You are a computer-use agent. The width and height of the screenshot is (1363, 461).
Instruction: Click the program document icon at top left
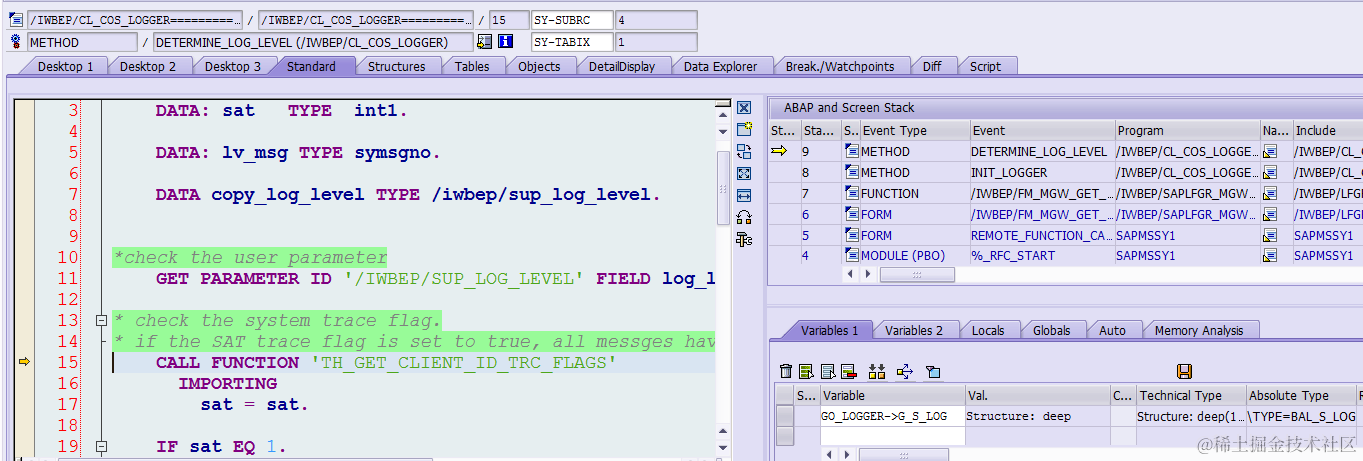[15, 20]
